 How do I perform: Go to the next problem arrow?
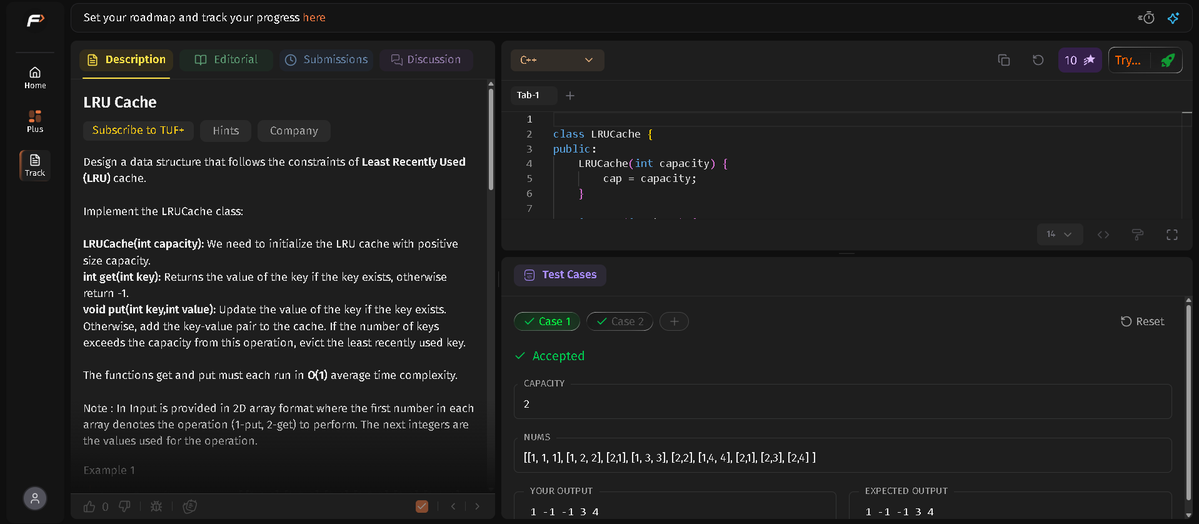point(478,506)
